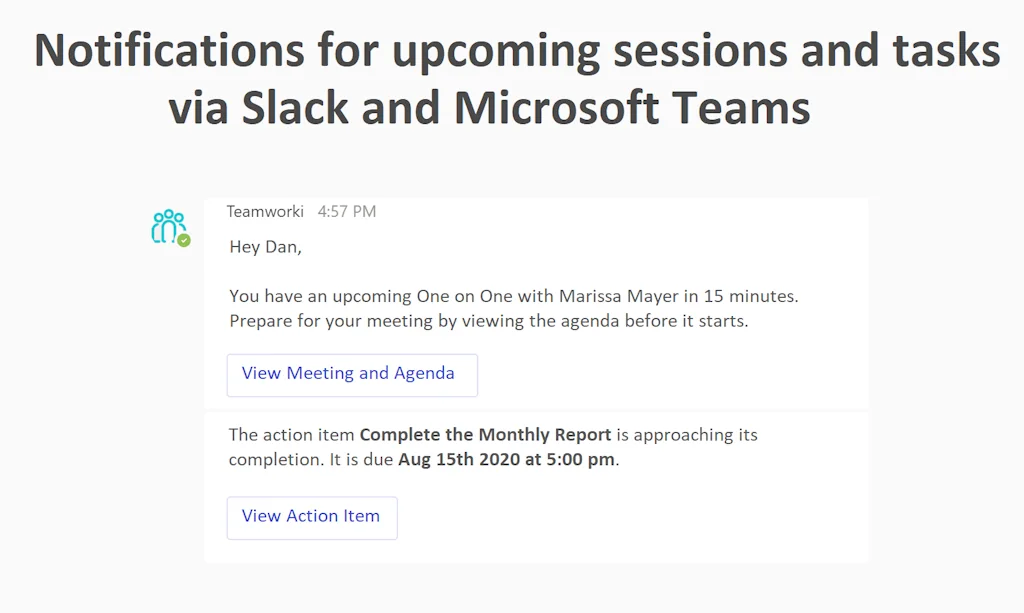This screenshot has height=613, width=1024.
Task: Click the View Meeting and Agenda button
Action: [351, 373]
